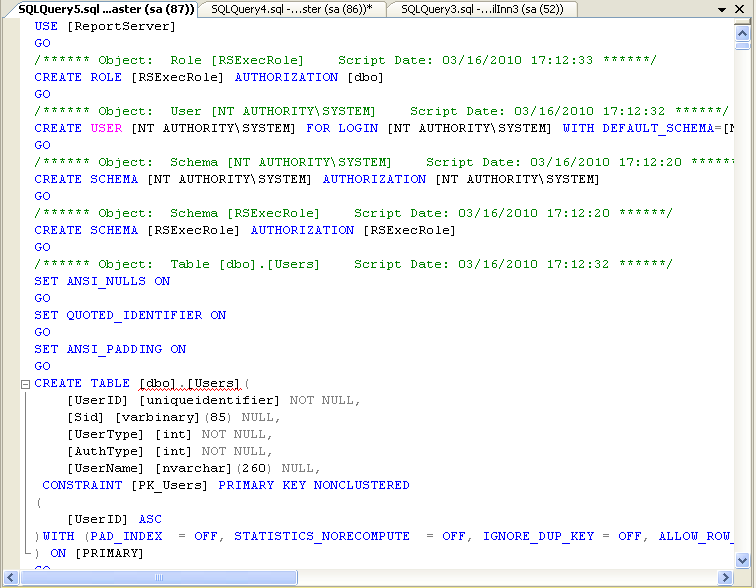Switch to the SQLQuery4.sql tab
The width and height of the screenshot is (756, 588).
(x=292, y=9)
